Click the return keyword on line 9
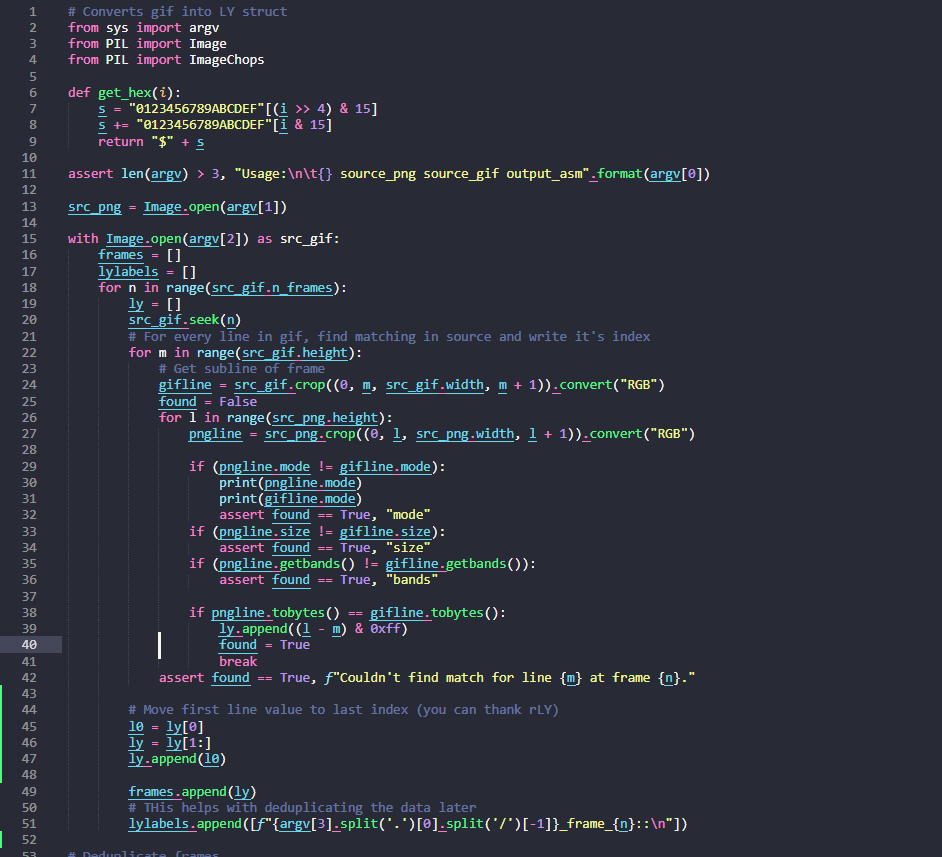 coord(120,141)
